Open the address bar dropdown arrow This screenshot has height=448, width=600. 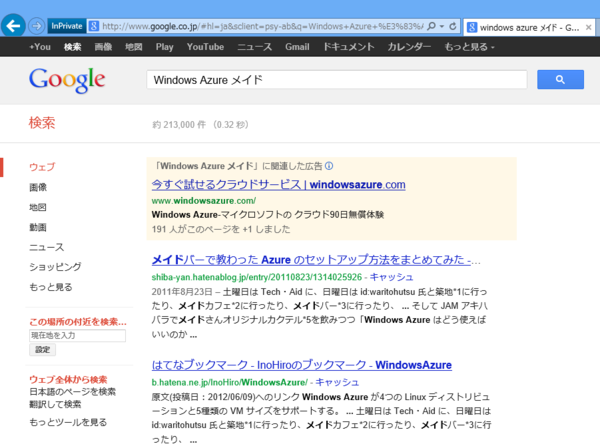tap(442, 26)
